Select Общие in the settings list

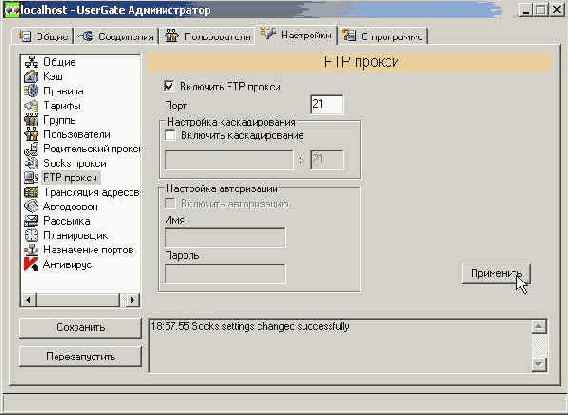tap(59, 62)
